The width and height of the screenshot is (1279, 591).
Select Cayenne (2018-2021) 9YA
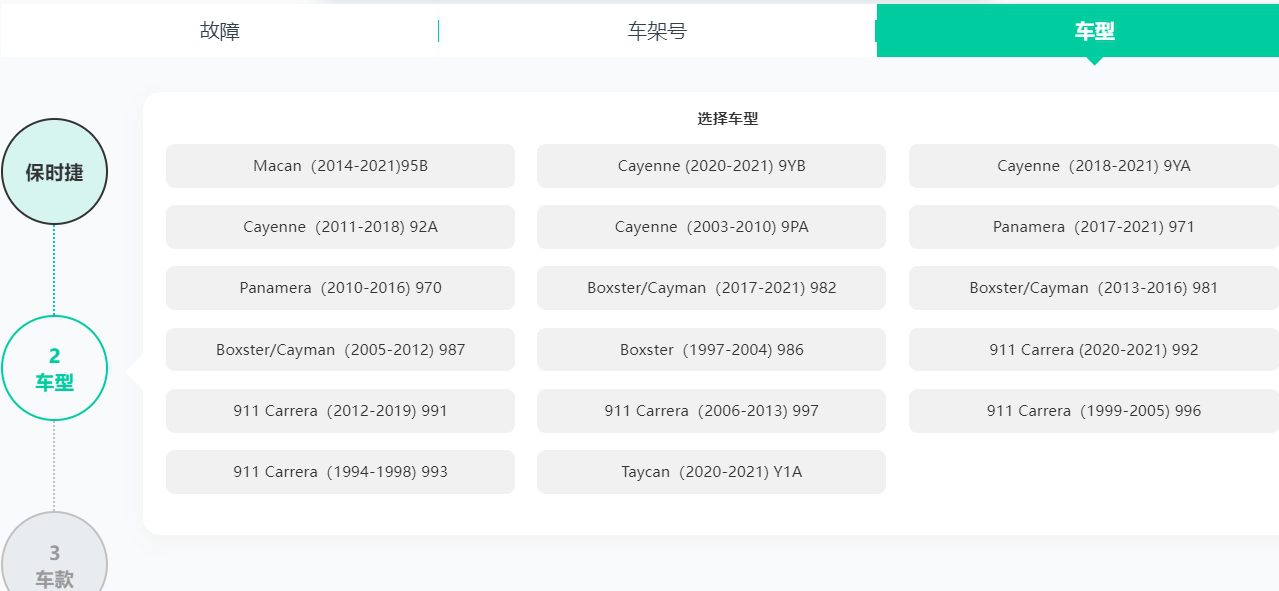click(1092, 166)
